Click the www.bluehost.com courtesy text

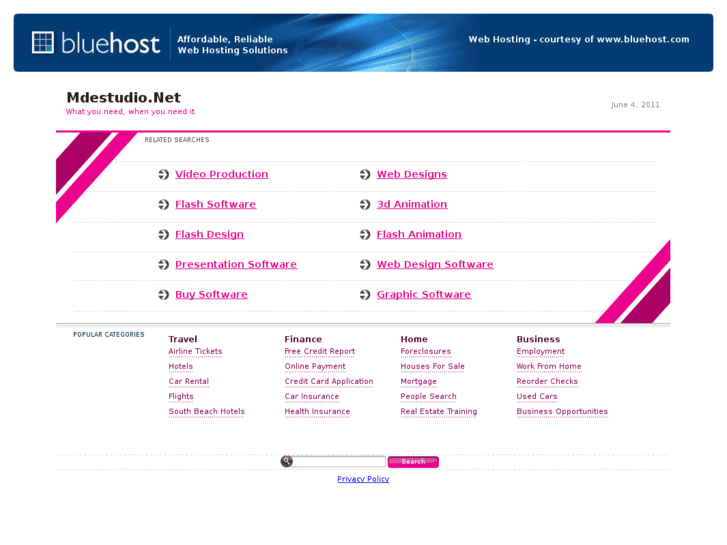pos(579,39)
